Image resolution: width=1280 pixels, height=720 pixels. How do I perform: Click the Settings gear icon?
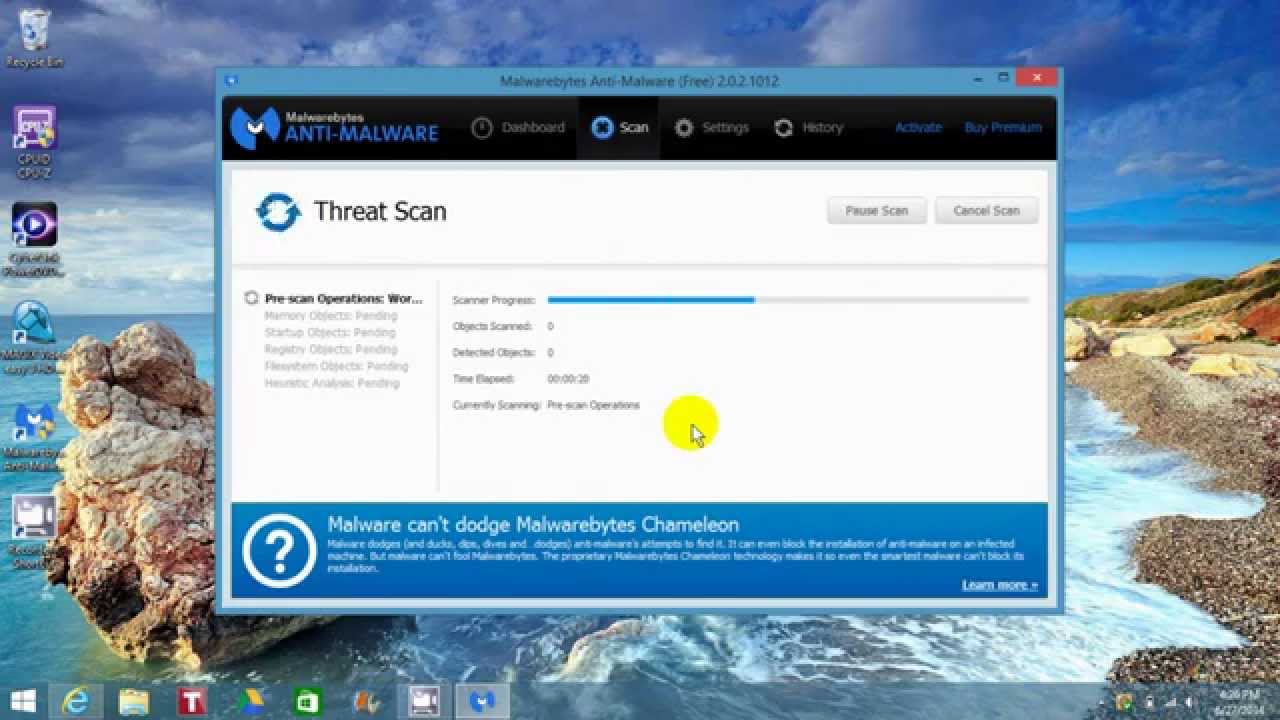click(x=684, y=128)
